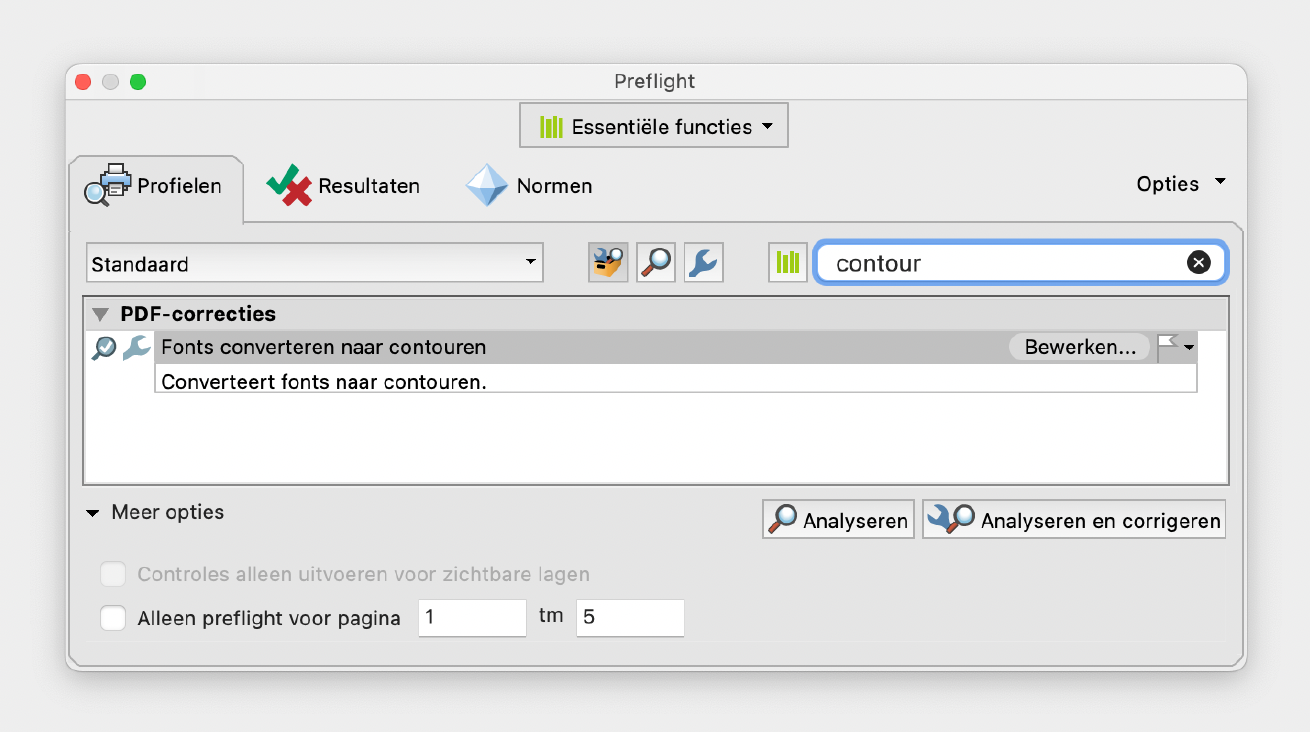Enable Alleen preflight voor pagina checkbox
The width and height of the screenshot is (1310, 732).
[x=113, y=618]
